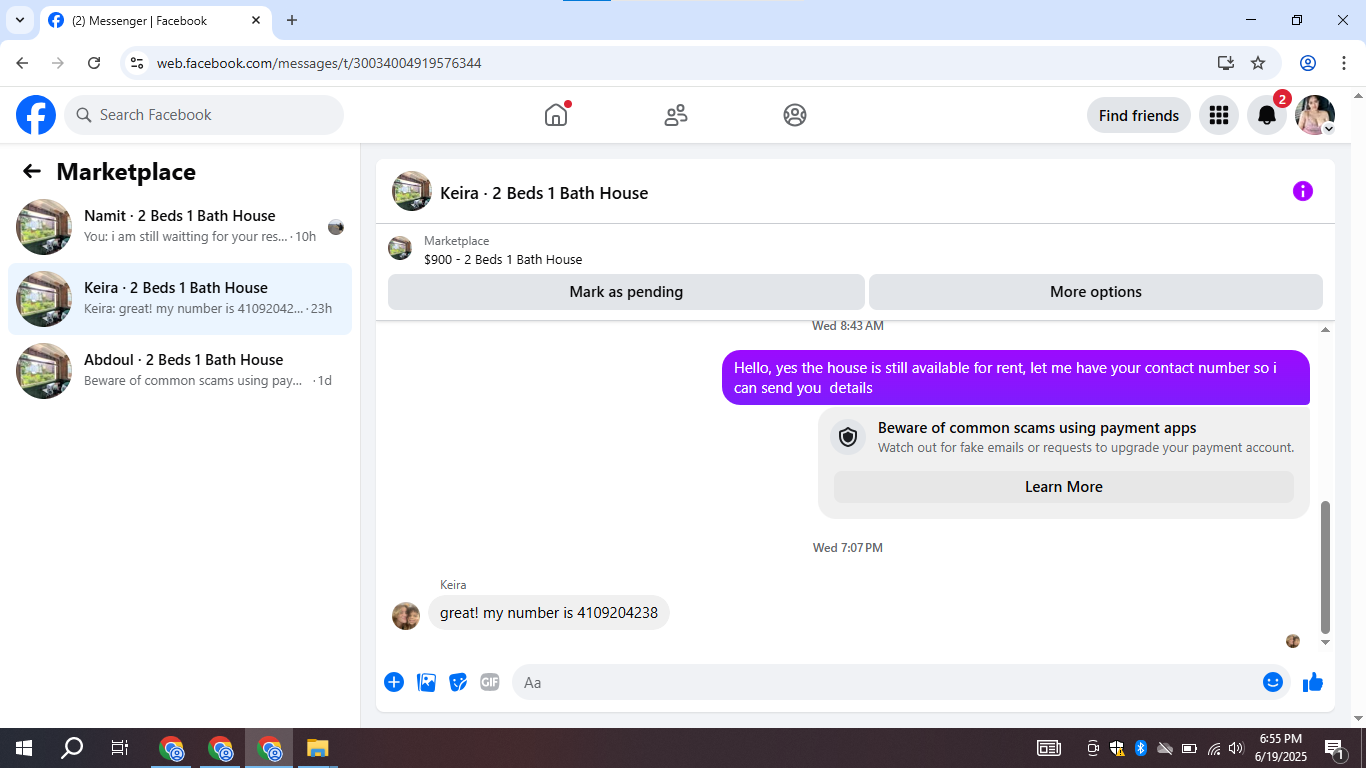Open the Facebook menu grid icon

pyautogui.click(x=1219, y=115)
